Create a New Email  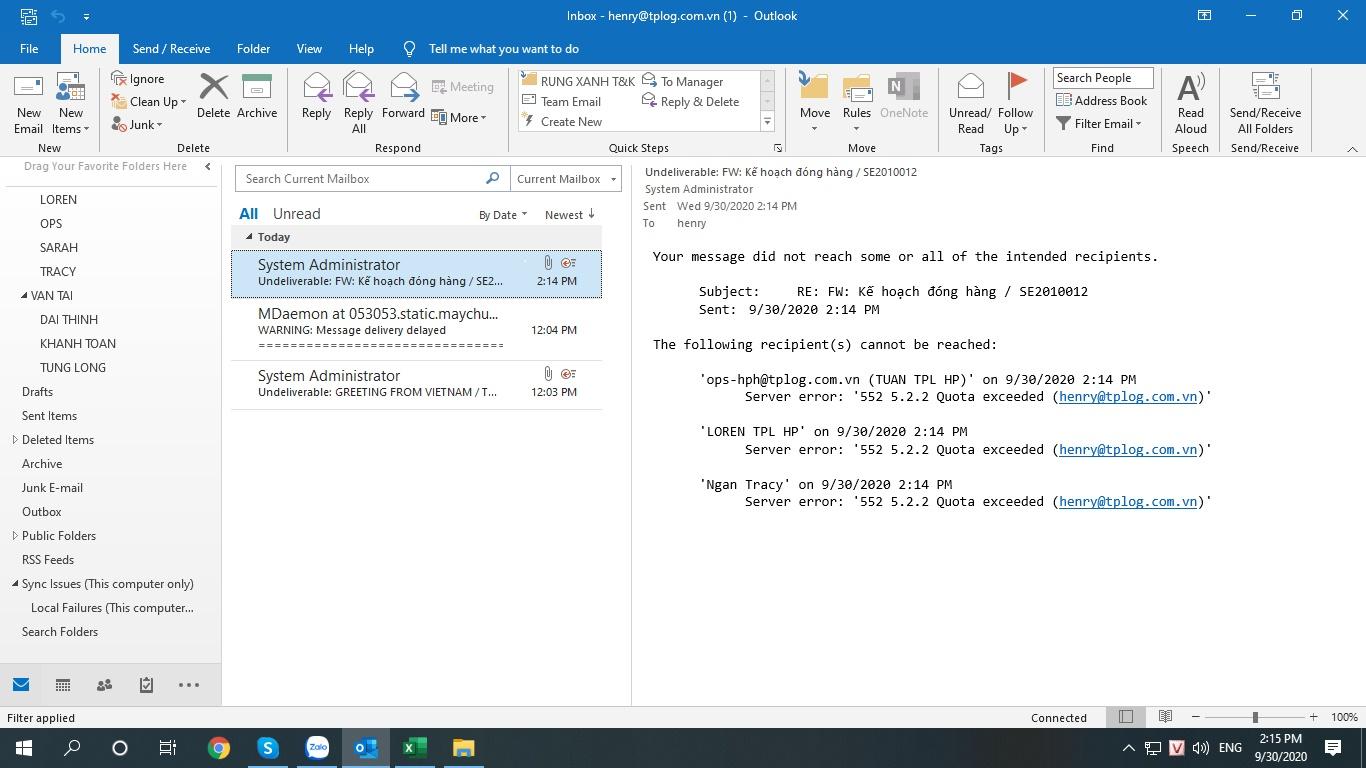coord(28,103)
